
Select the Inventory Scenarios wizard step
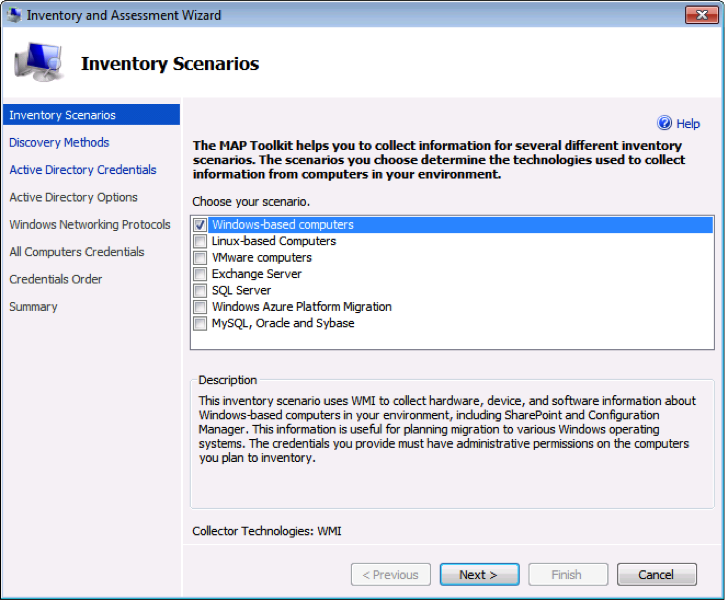92,115
